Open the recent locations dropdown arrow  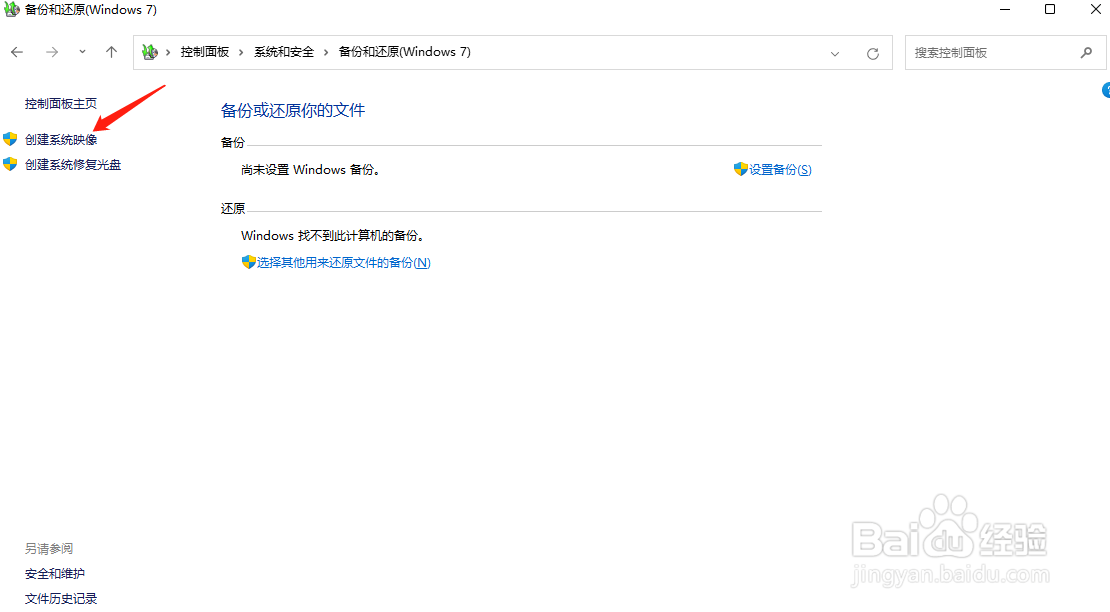82,52
